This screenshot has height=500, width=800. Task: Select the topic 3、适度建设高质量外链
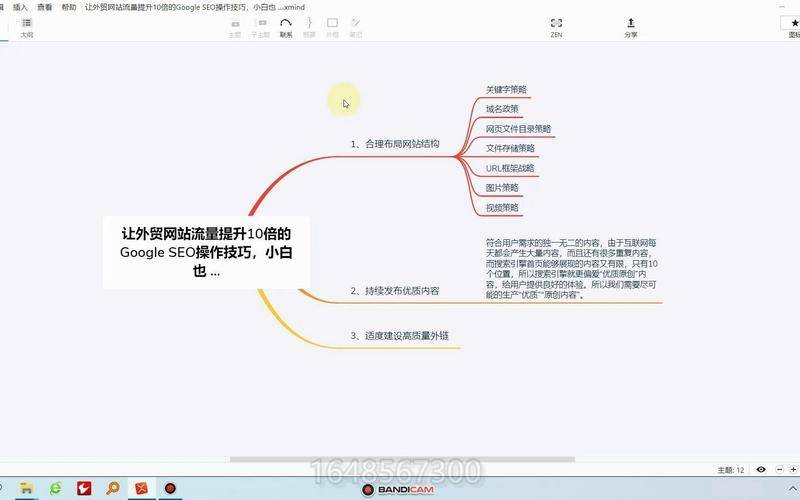click(x=399, y=336)
